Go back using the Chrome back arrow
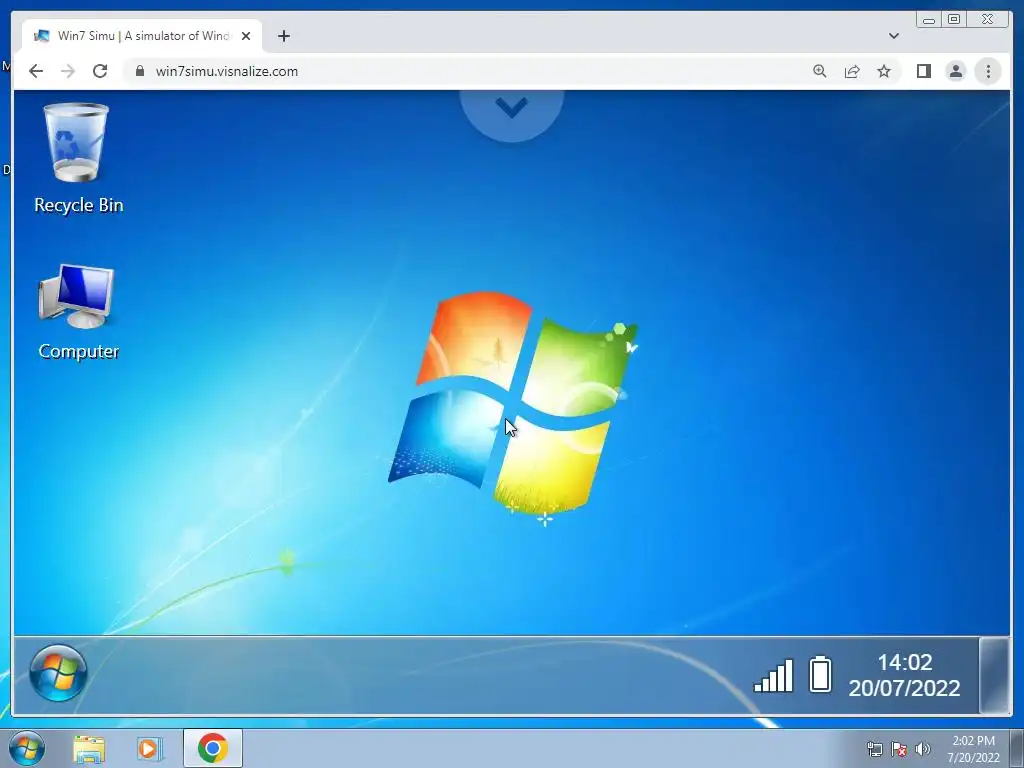Image resolution: width=1024 pixels, height=768 pixels. 36,71
